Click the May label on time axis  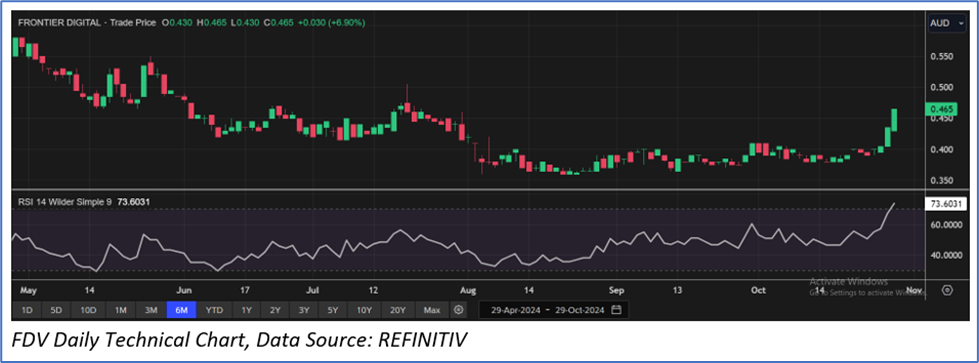[29, 291]
